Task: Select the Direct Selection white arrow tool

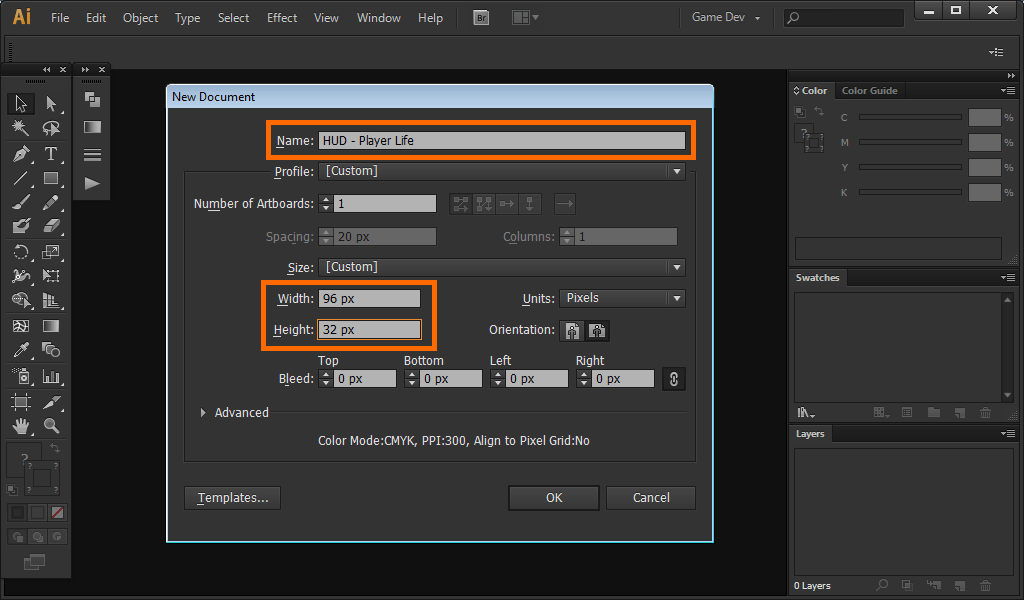Action: coord(51,104)
